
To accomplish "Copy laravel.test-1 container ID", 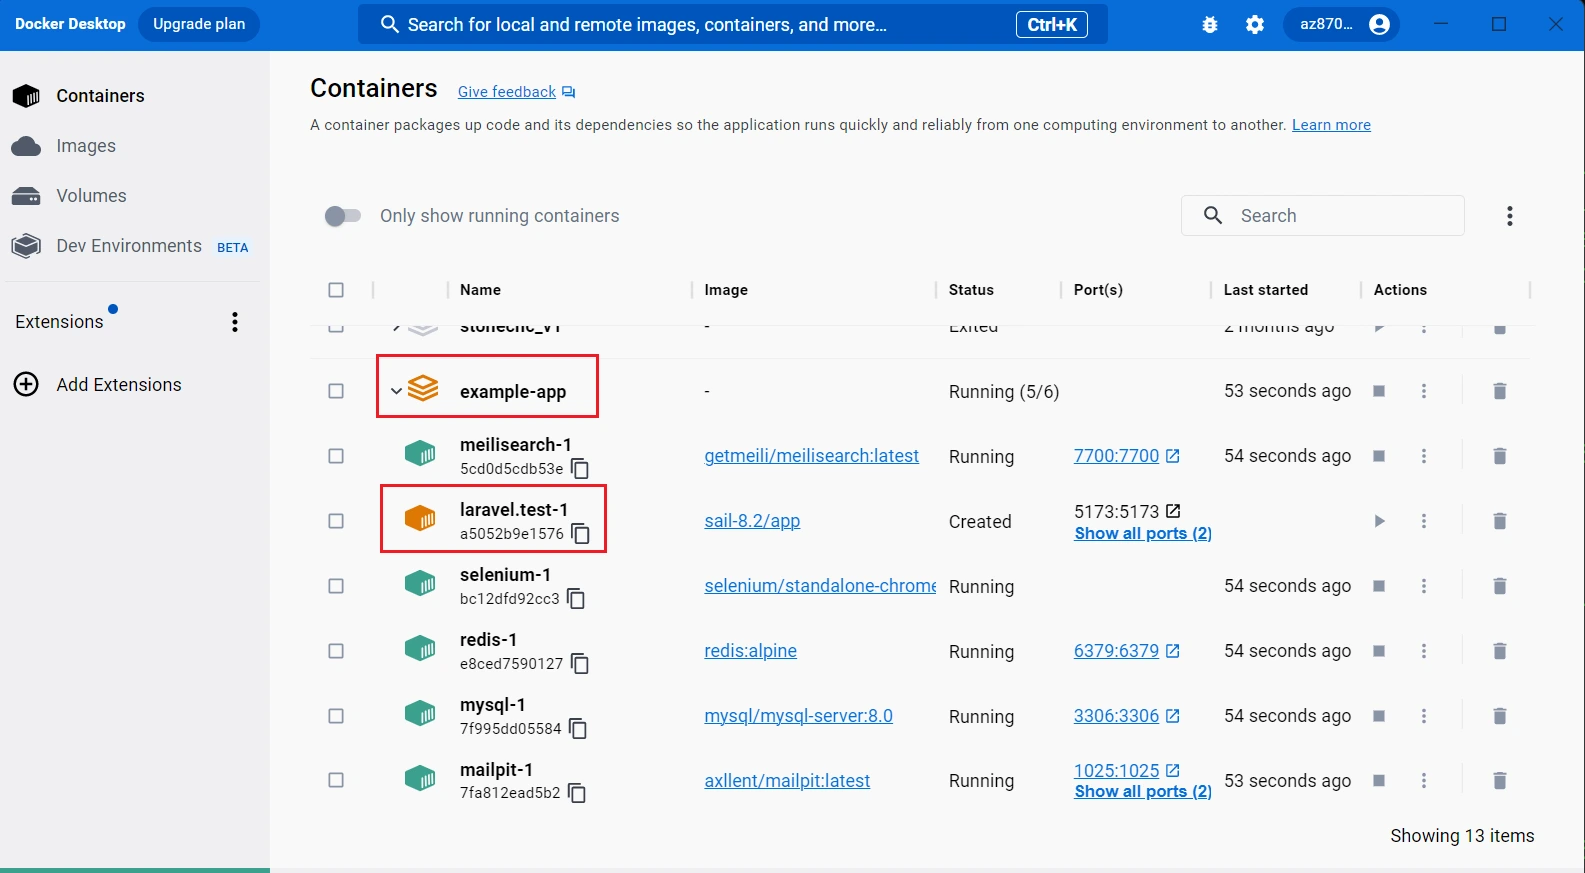I will [580, 534].
